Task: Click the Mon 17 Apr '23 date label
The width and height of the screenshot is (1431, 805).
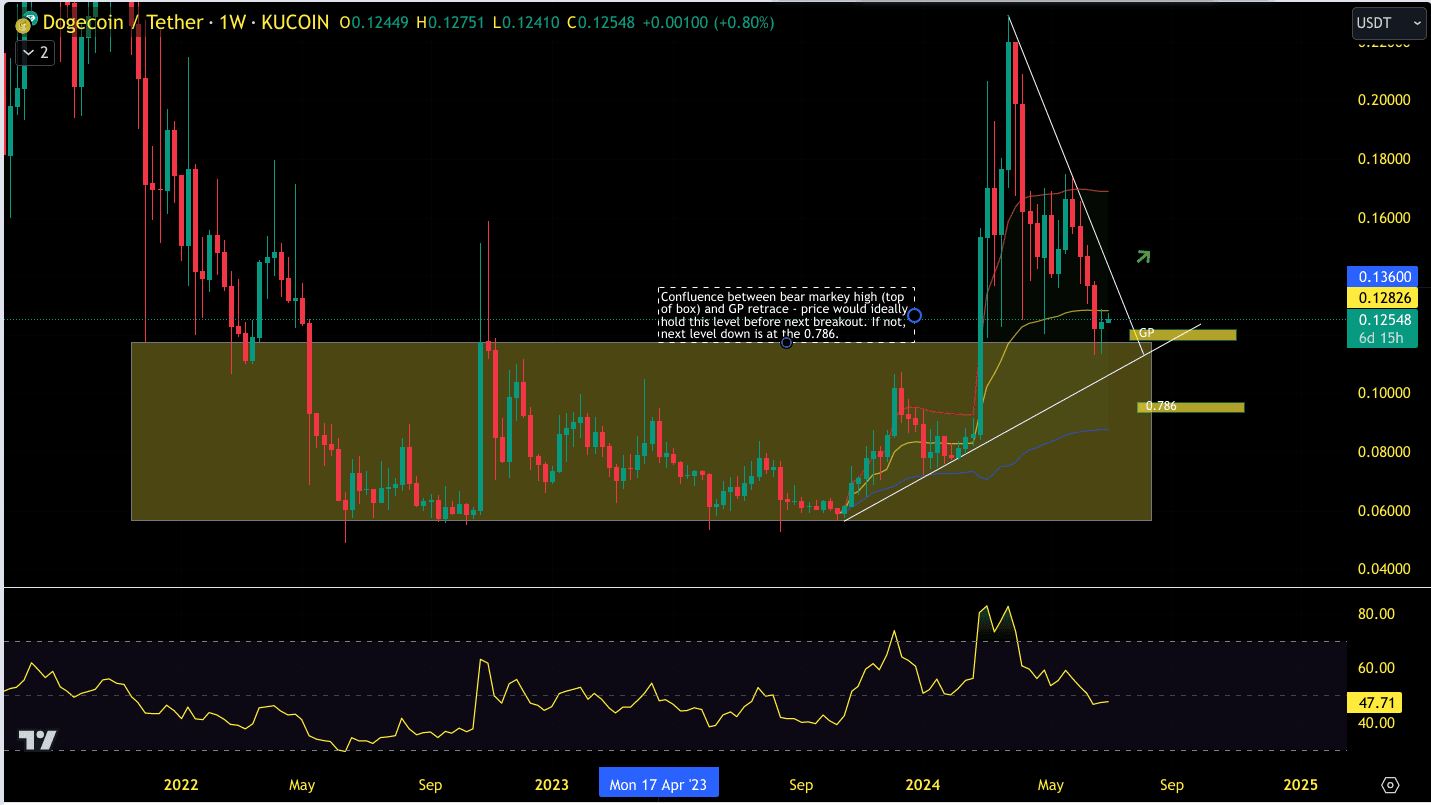Action: [x=658, y=785]
